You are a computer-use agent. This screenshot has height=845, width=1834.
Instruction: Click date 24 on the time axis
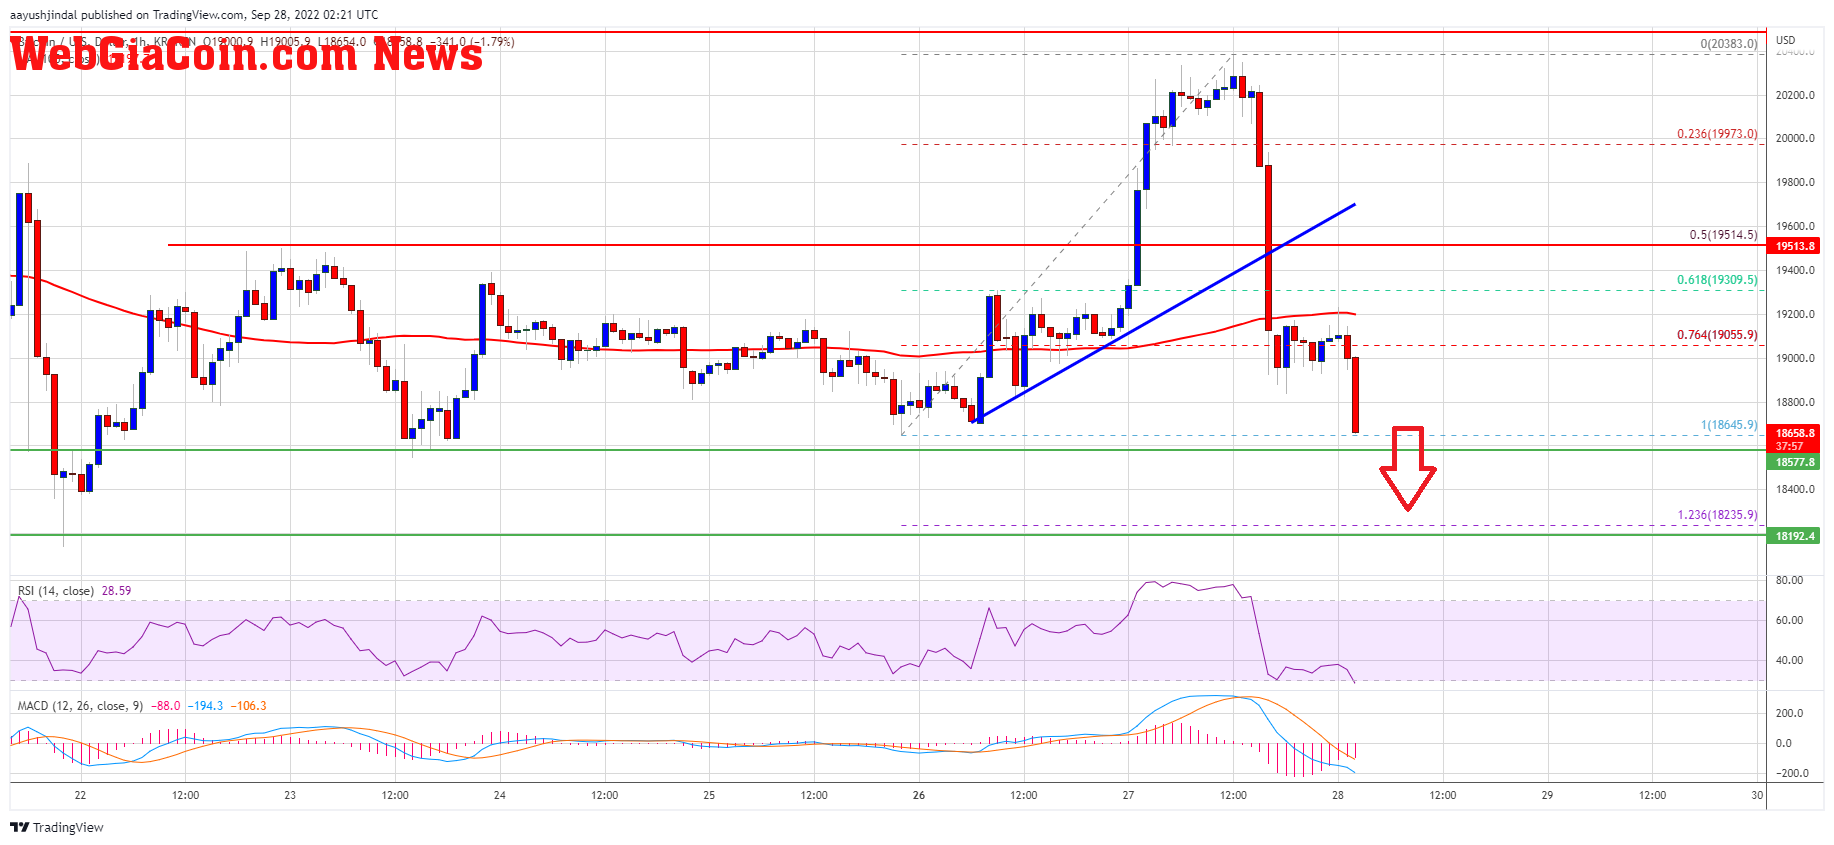pyautogui.click(x=500, y=795)
